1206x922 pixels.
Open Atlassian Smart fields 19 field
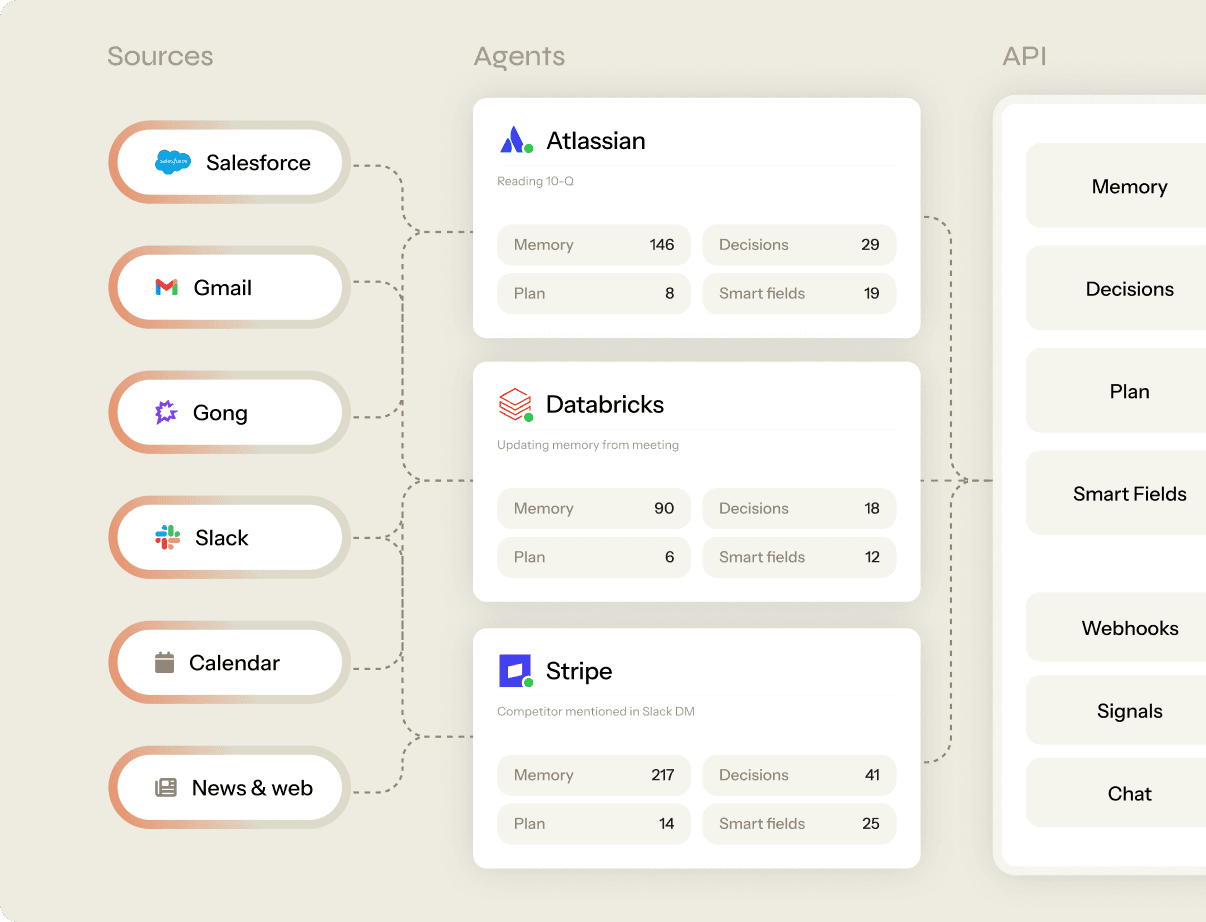(799, 294)
